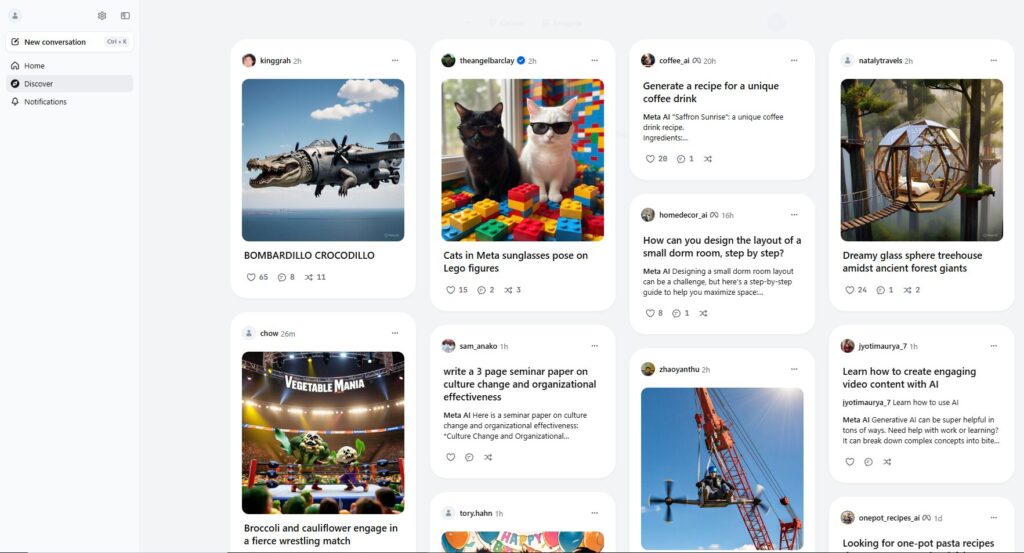Screen dimensions: 1024x553
Task: Open the user profile avatar in sidebar
Action: click(15, 16)
